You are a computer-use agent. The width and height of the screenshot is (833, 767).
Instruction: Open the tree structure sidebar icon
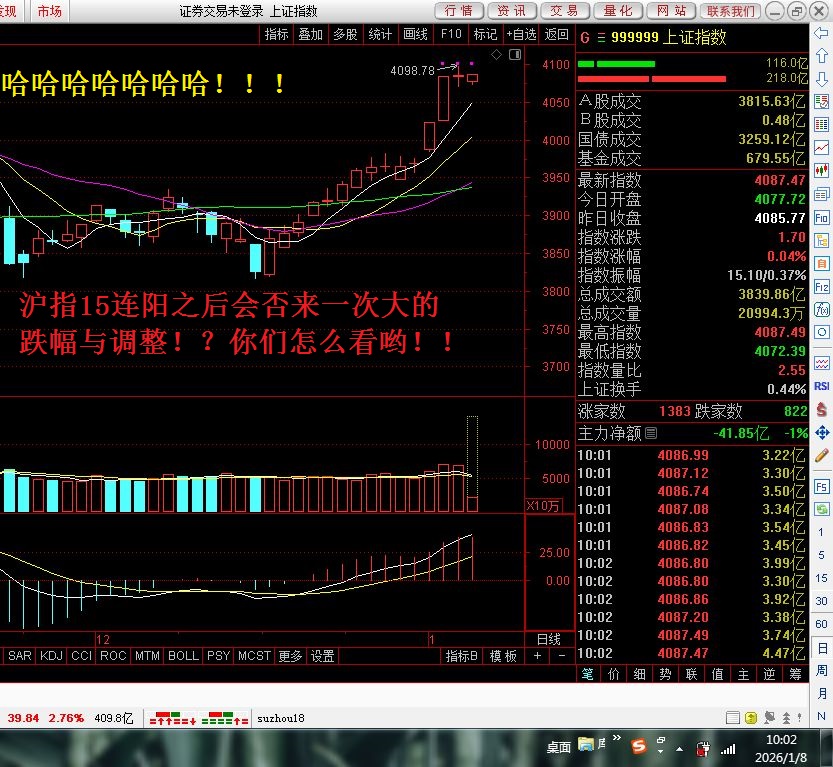821,241
